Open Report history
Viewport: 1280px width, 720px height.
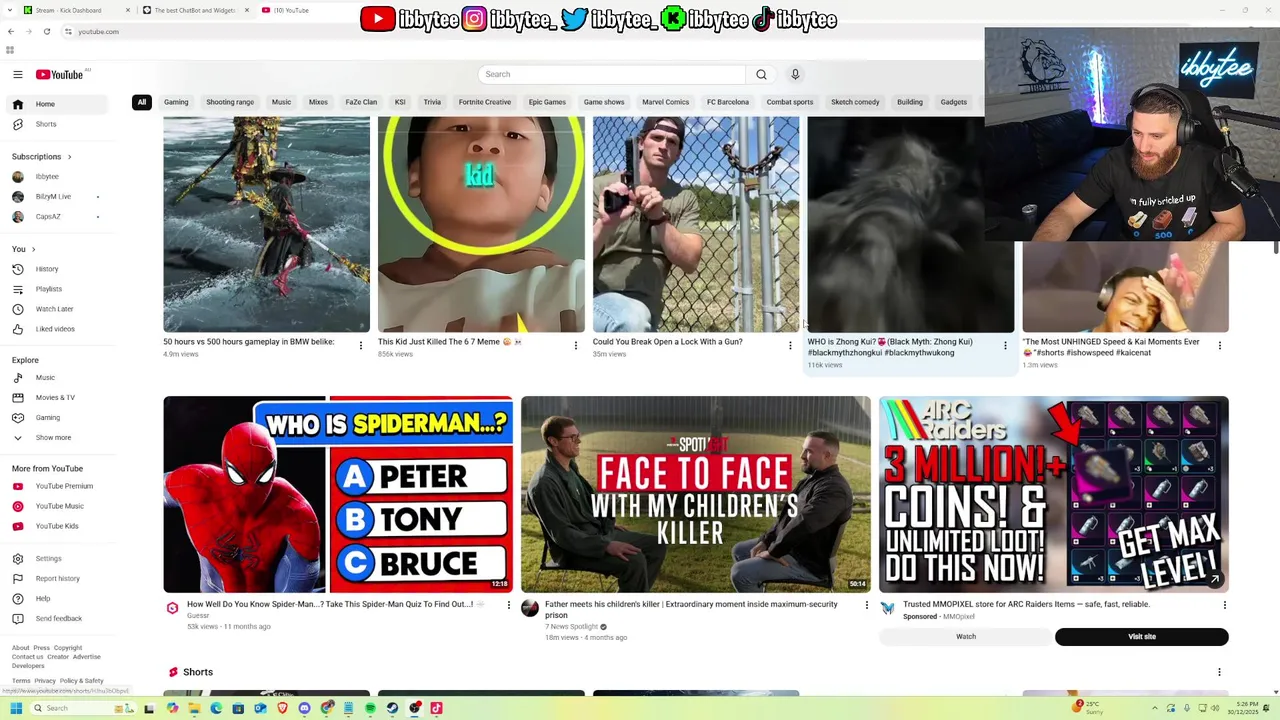click(58, 579)
